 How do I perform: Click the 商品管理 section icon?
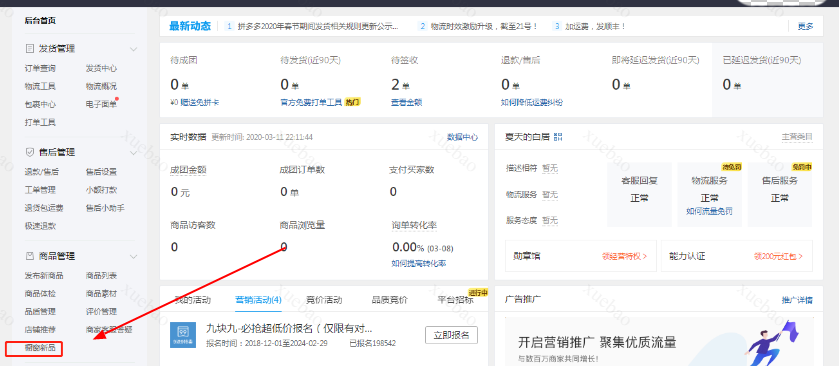point(30,256)
